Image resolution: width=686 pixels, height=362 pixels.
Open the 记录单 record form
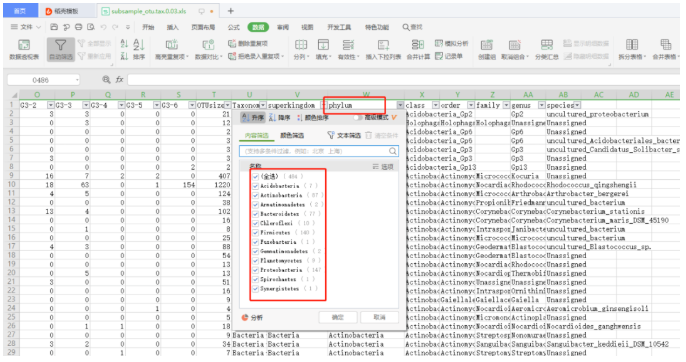point(448,56)
